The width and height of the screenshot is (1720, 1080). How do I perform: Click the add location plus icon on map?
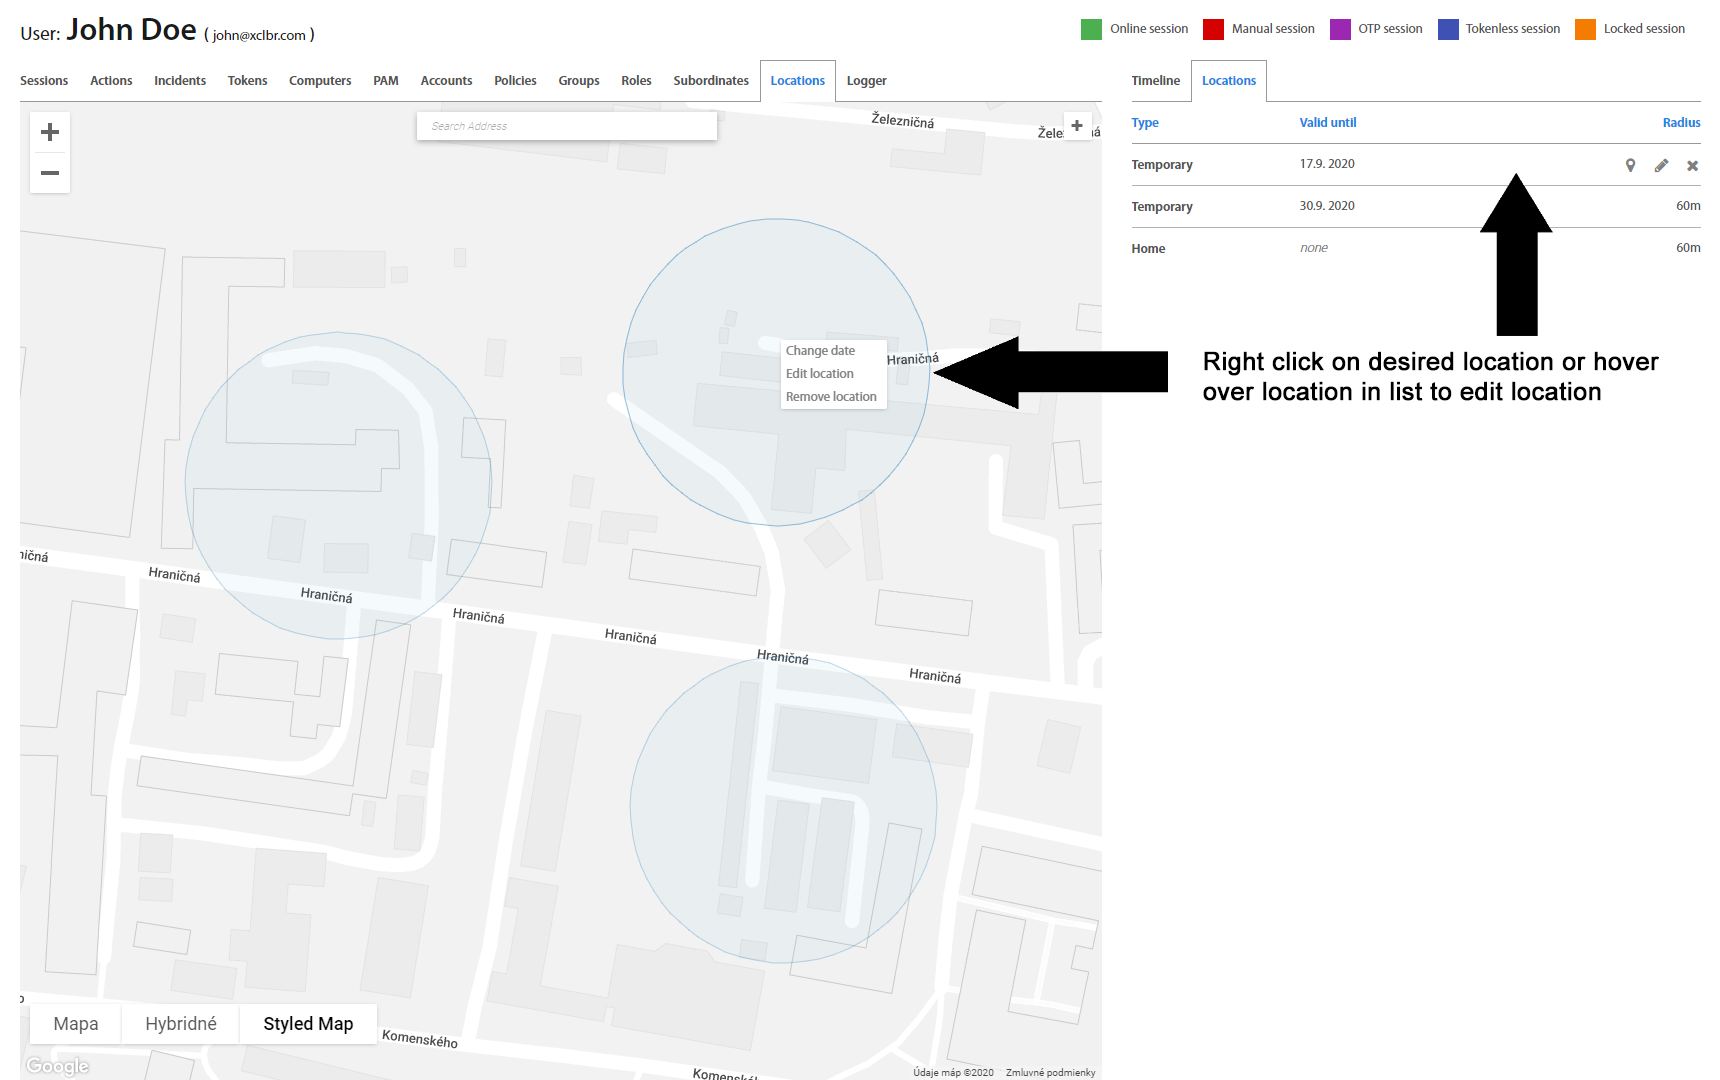1077,126
